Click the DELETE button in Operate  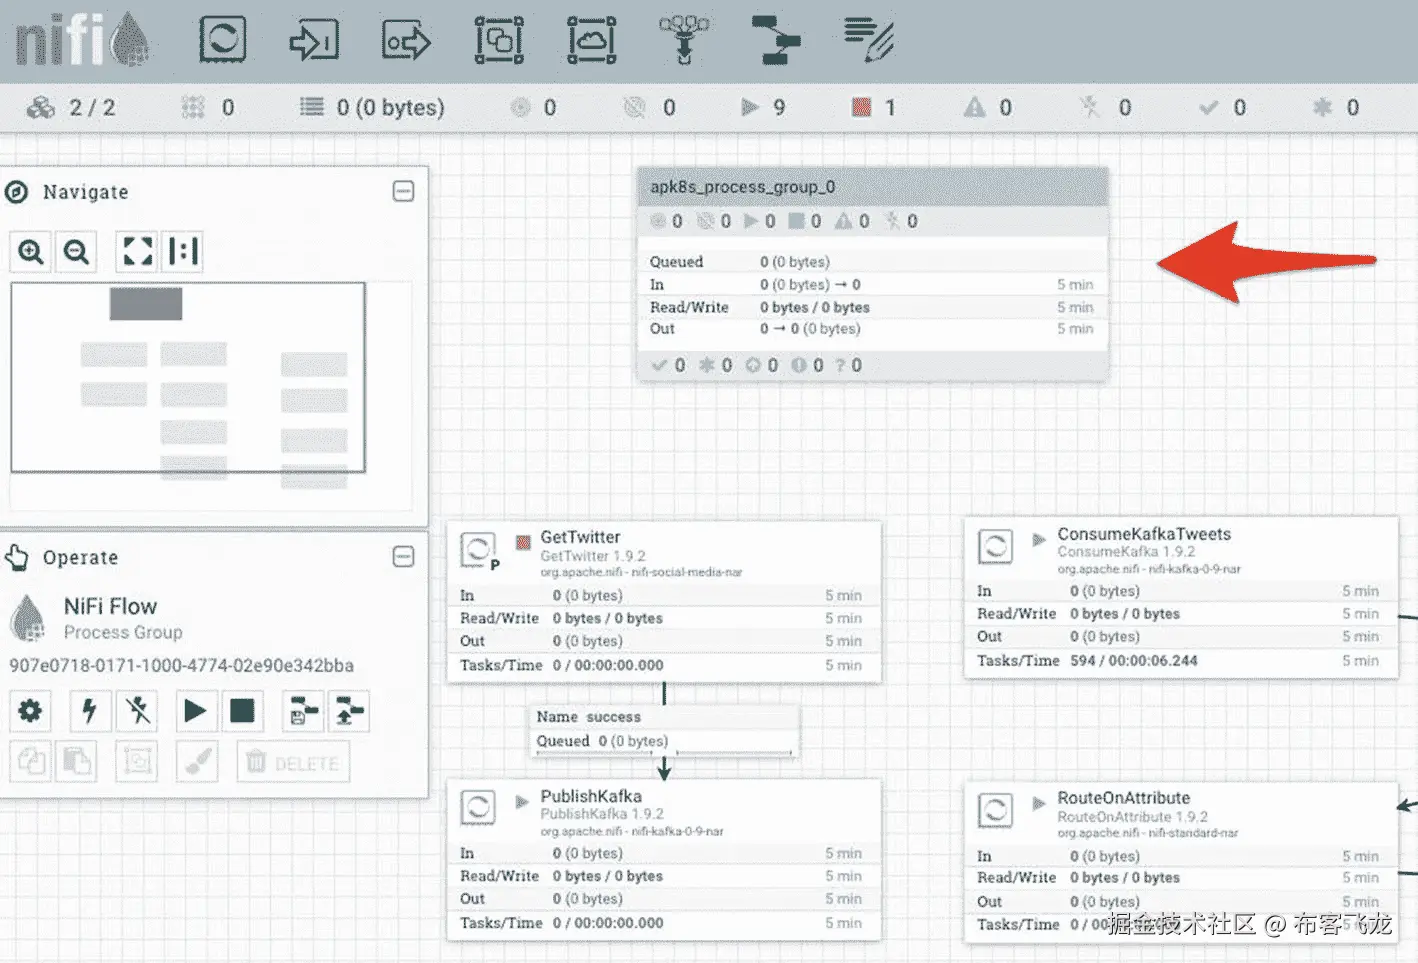293,762
